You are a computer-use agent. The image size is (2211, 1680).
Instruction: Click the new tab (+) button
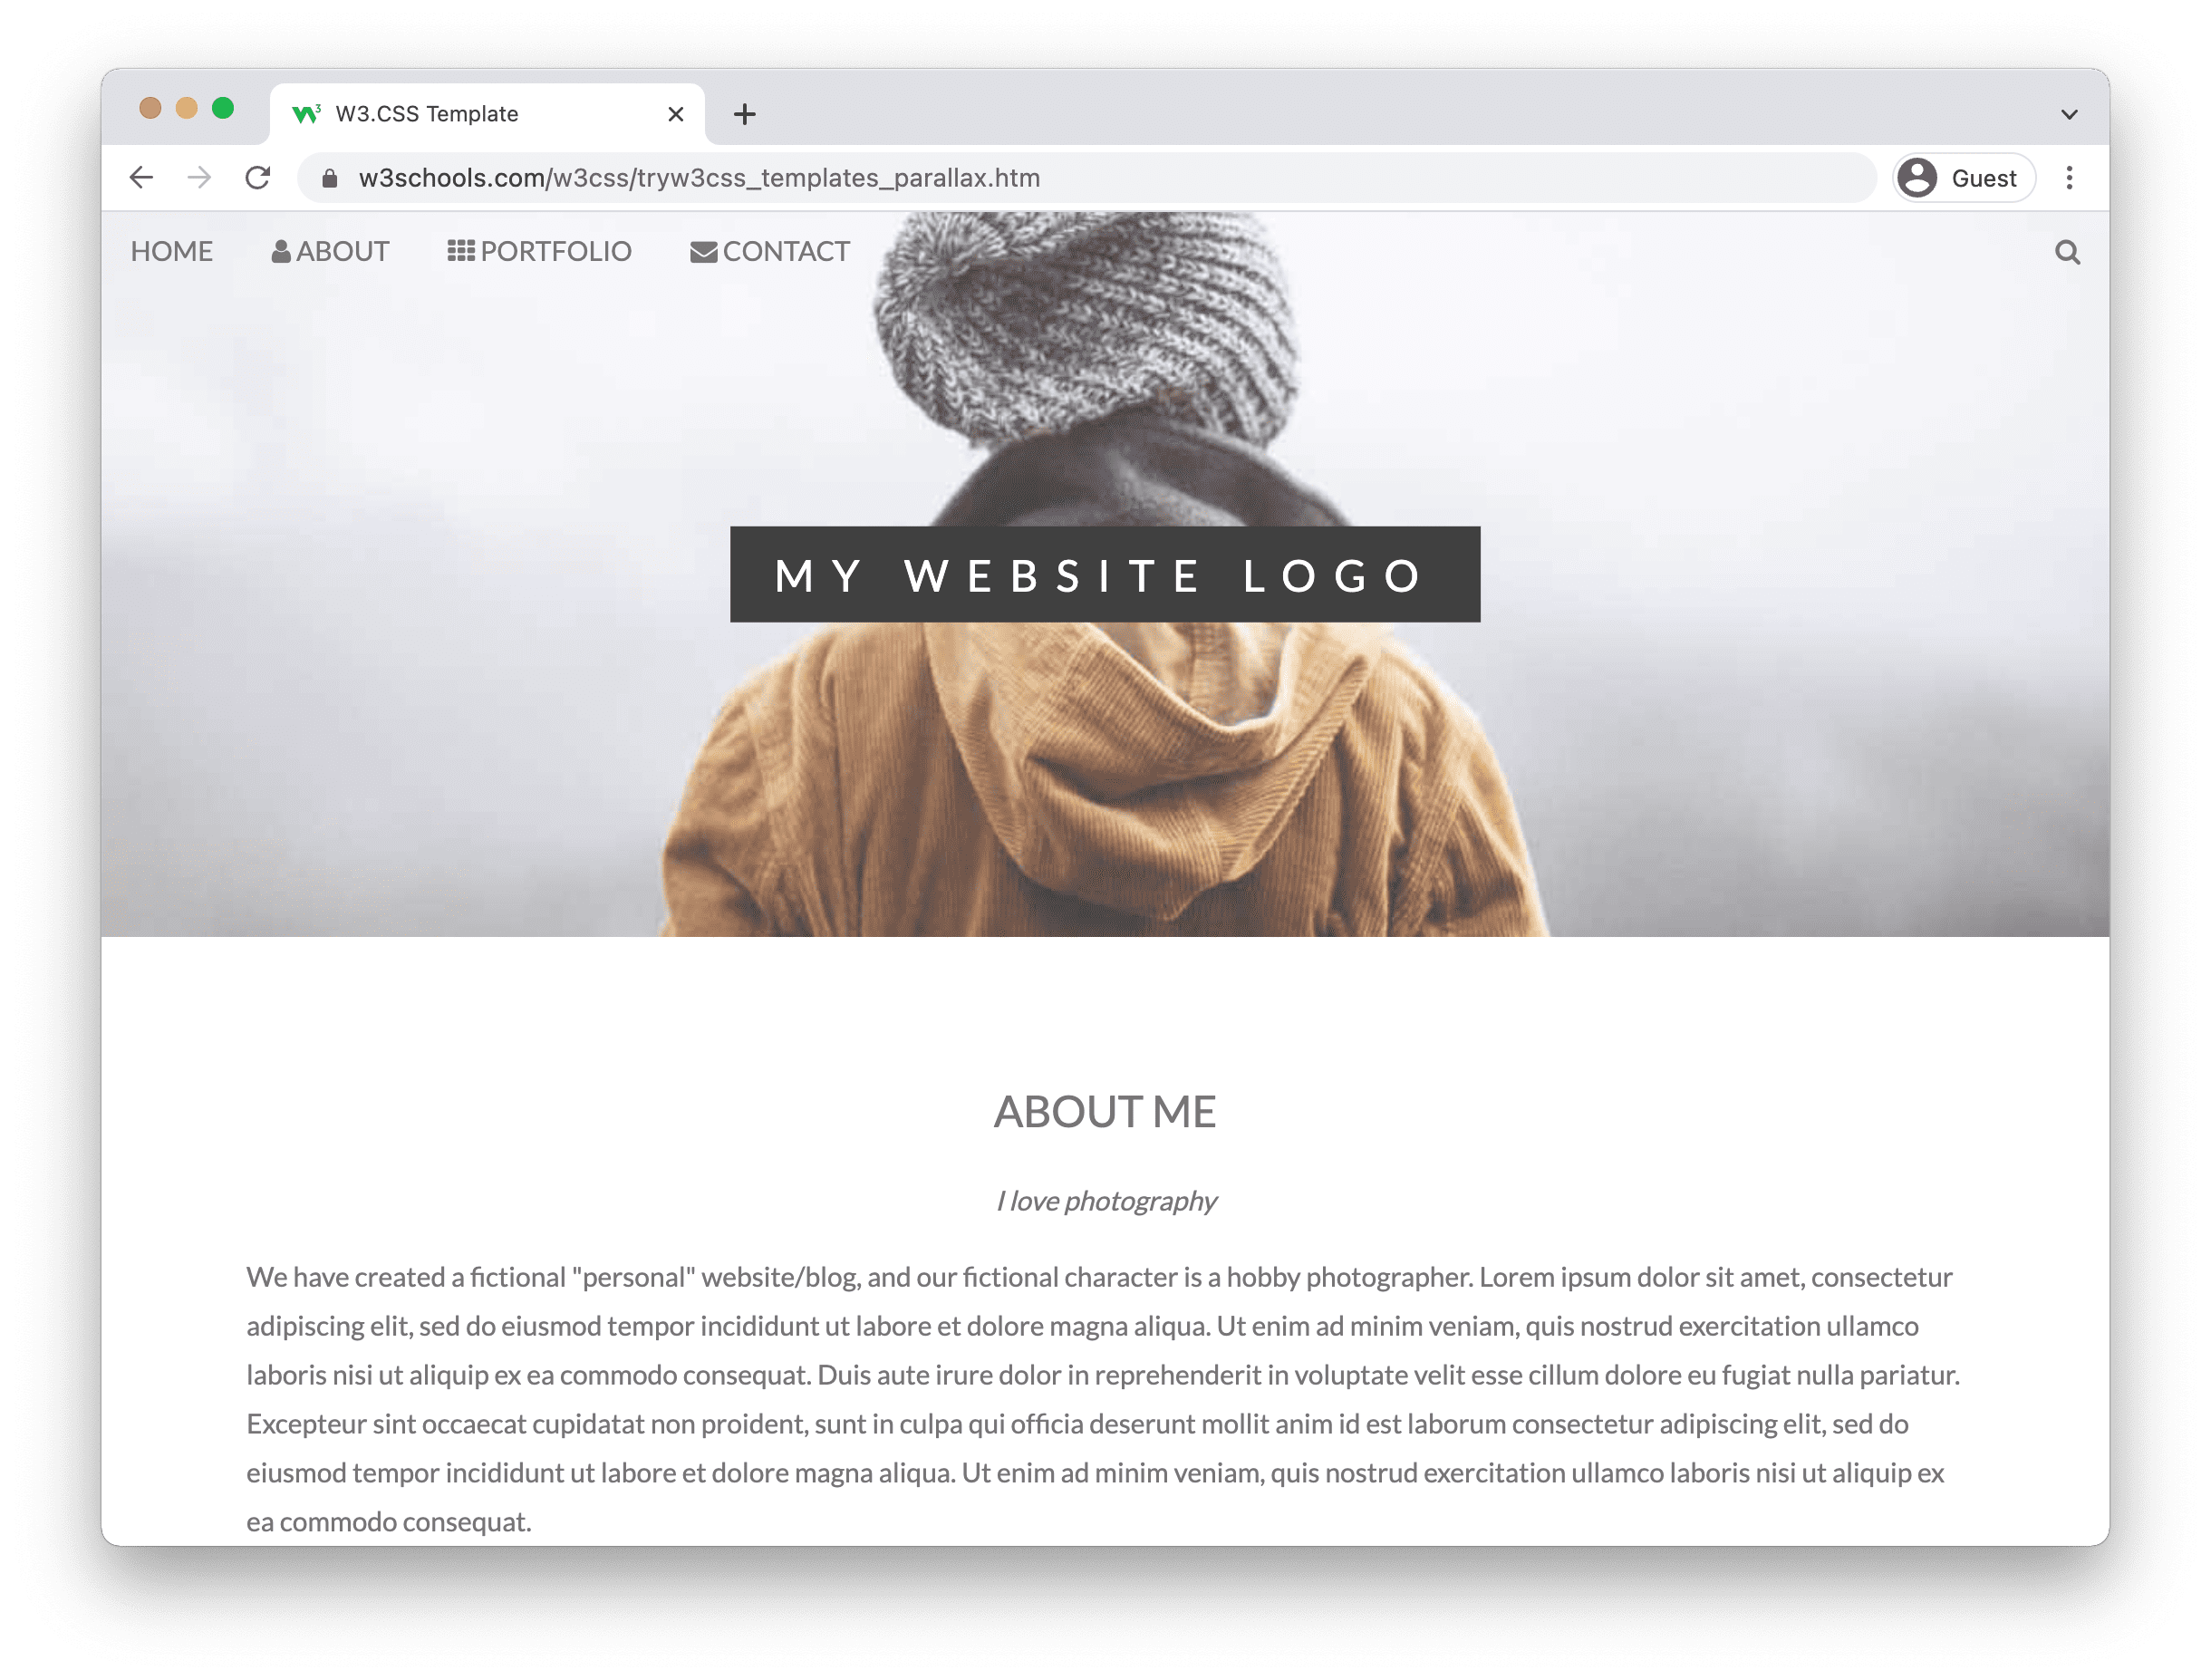pos(743,111)
